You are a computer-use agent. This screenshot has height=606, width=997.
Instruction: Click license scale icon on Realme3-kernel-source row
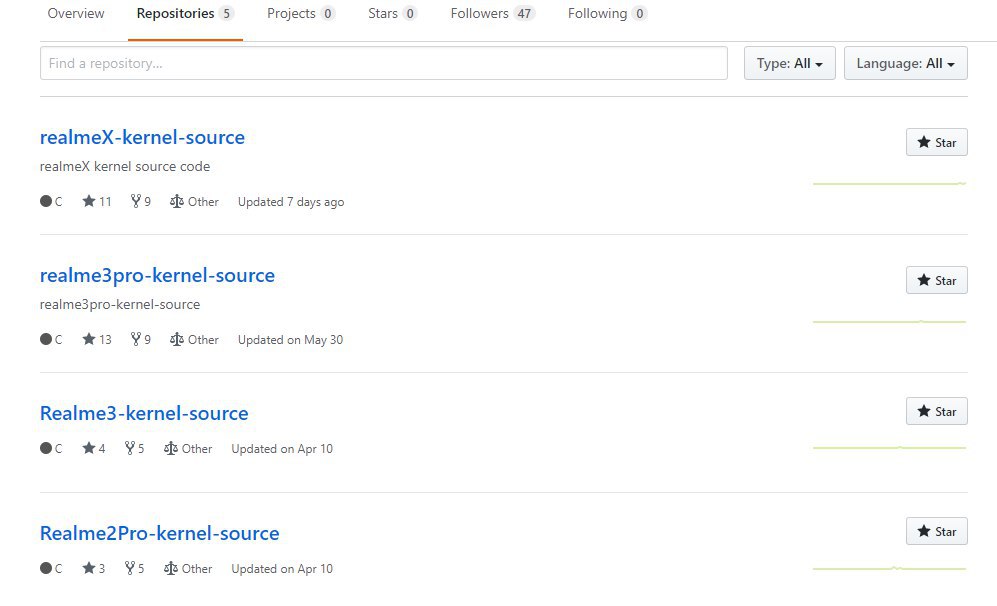[x=170, y=448]
